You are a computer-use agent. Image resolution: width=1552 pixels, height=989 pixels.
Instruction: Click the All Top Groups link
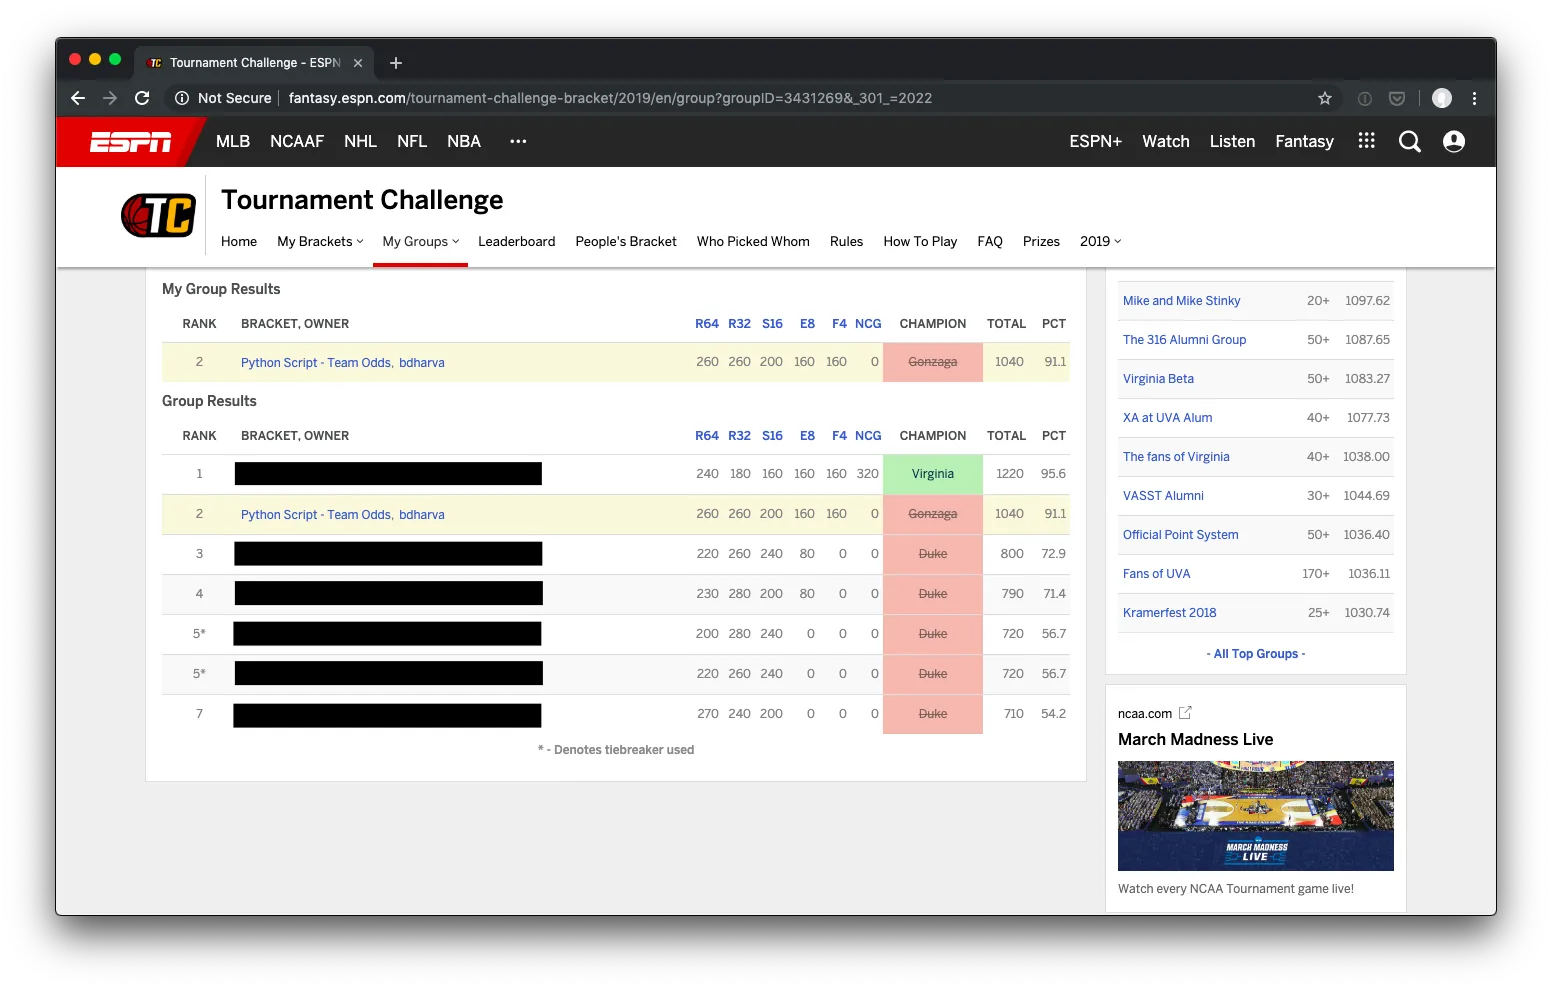(1255, 654)
